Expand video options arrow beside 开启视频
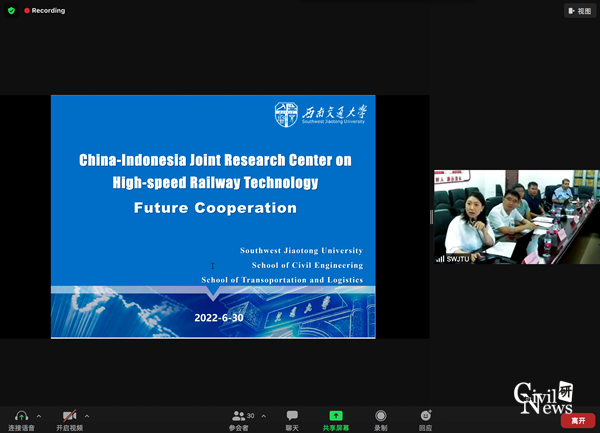Viewport: 600px width, 433px height. click(x=87, y=416)
